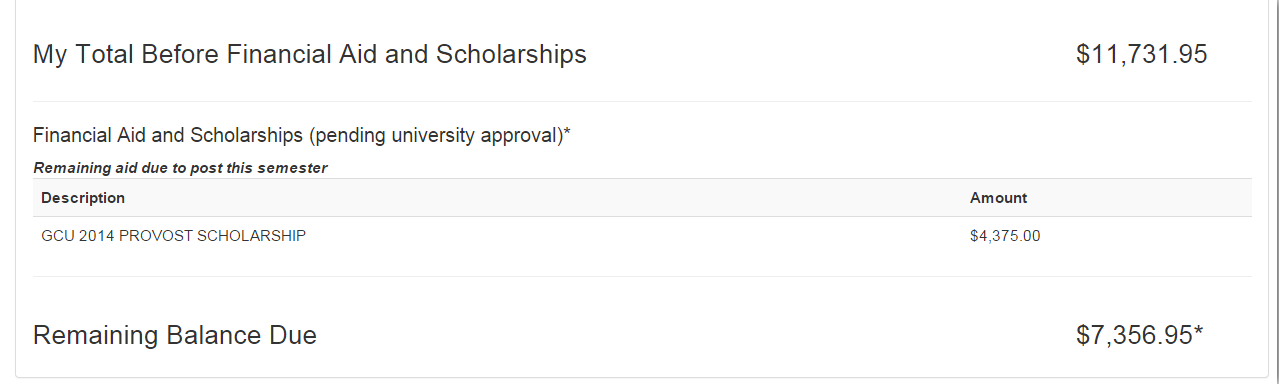Click the Amount column header
Viewport: 1279px width, 384px height.
(x=998, y=198)
